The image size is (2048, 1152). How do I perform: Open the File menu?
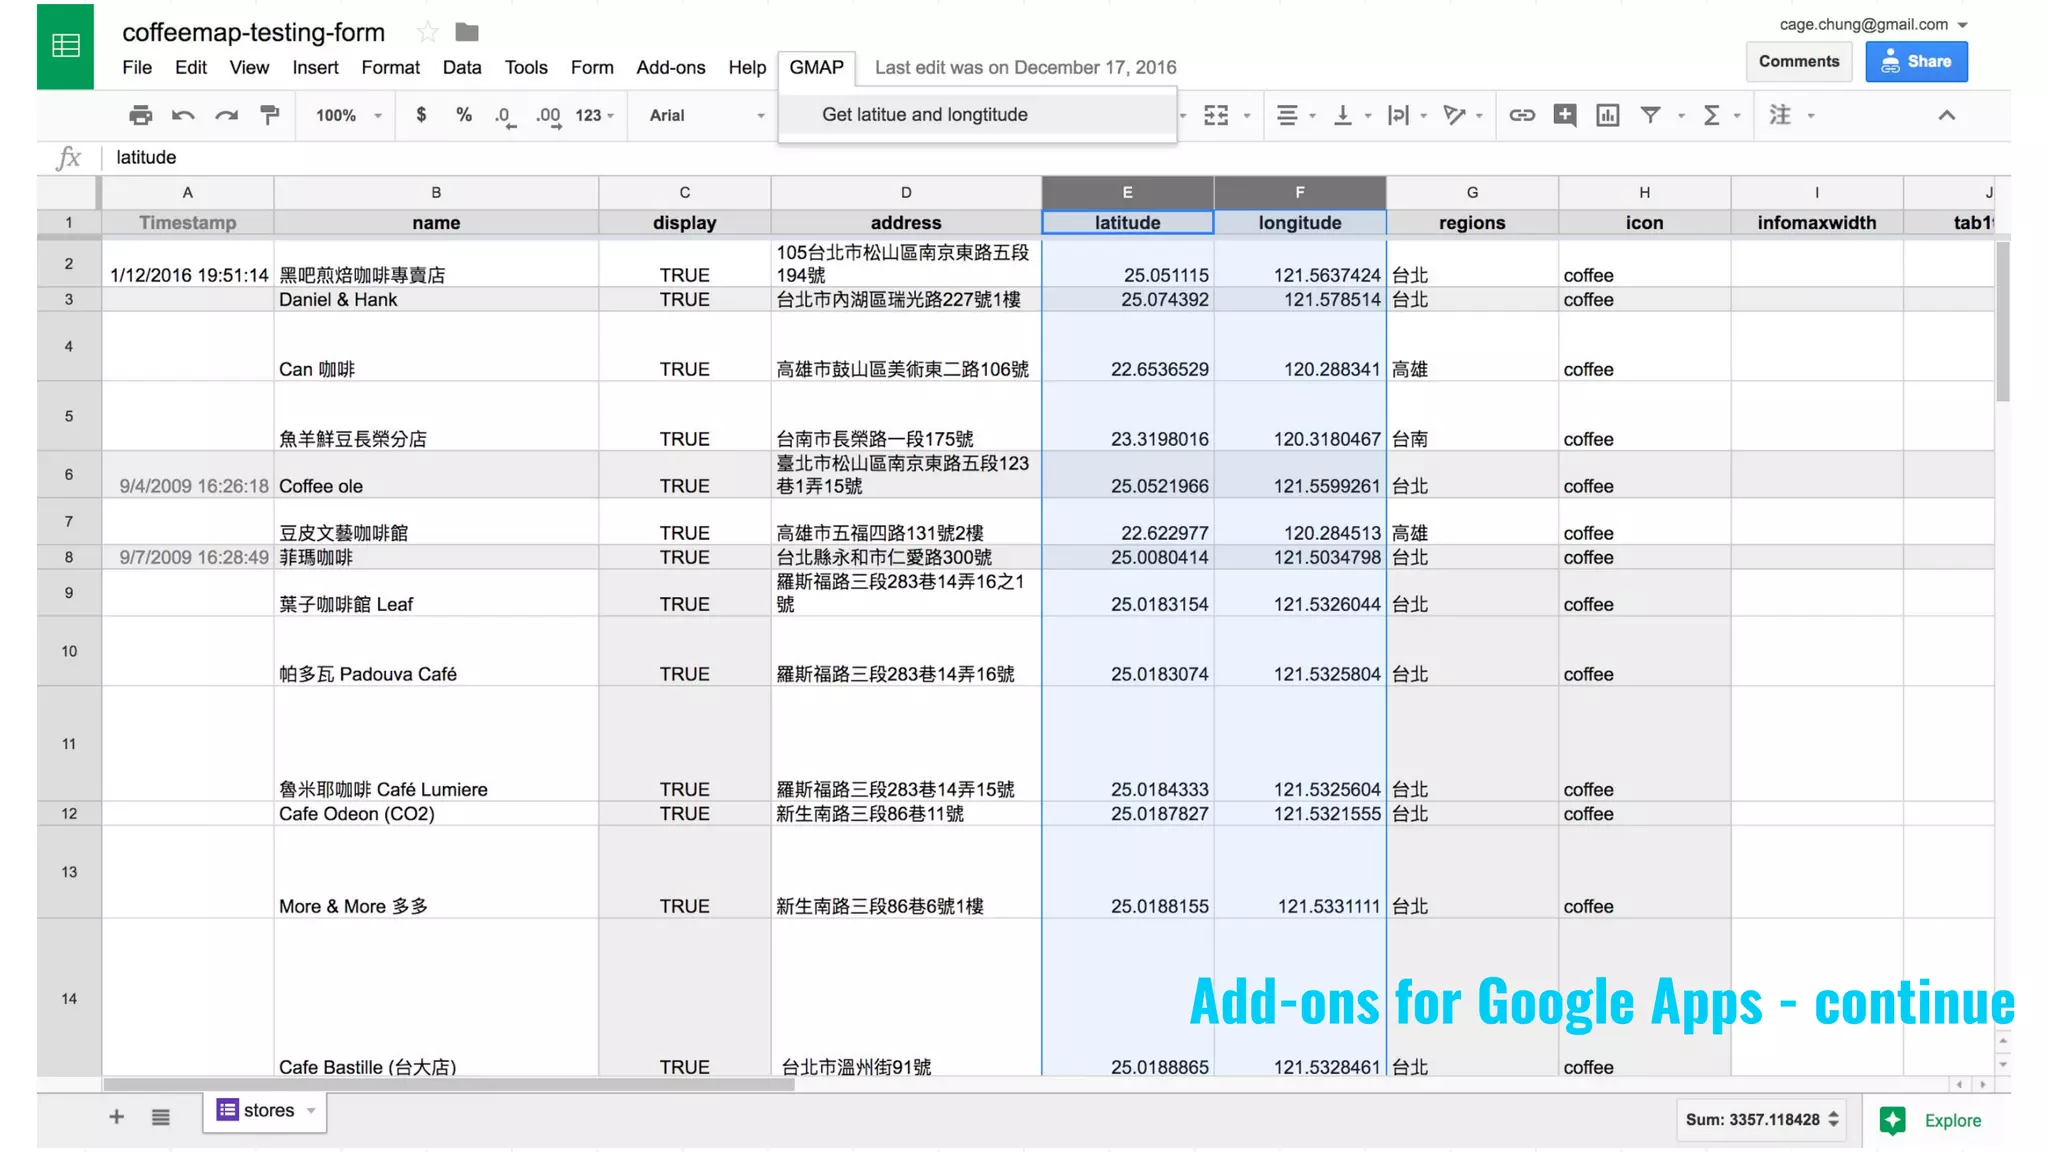coord(137,67)
